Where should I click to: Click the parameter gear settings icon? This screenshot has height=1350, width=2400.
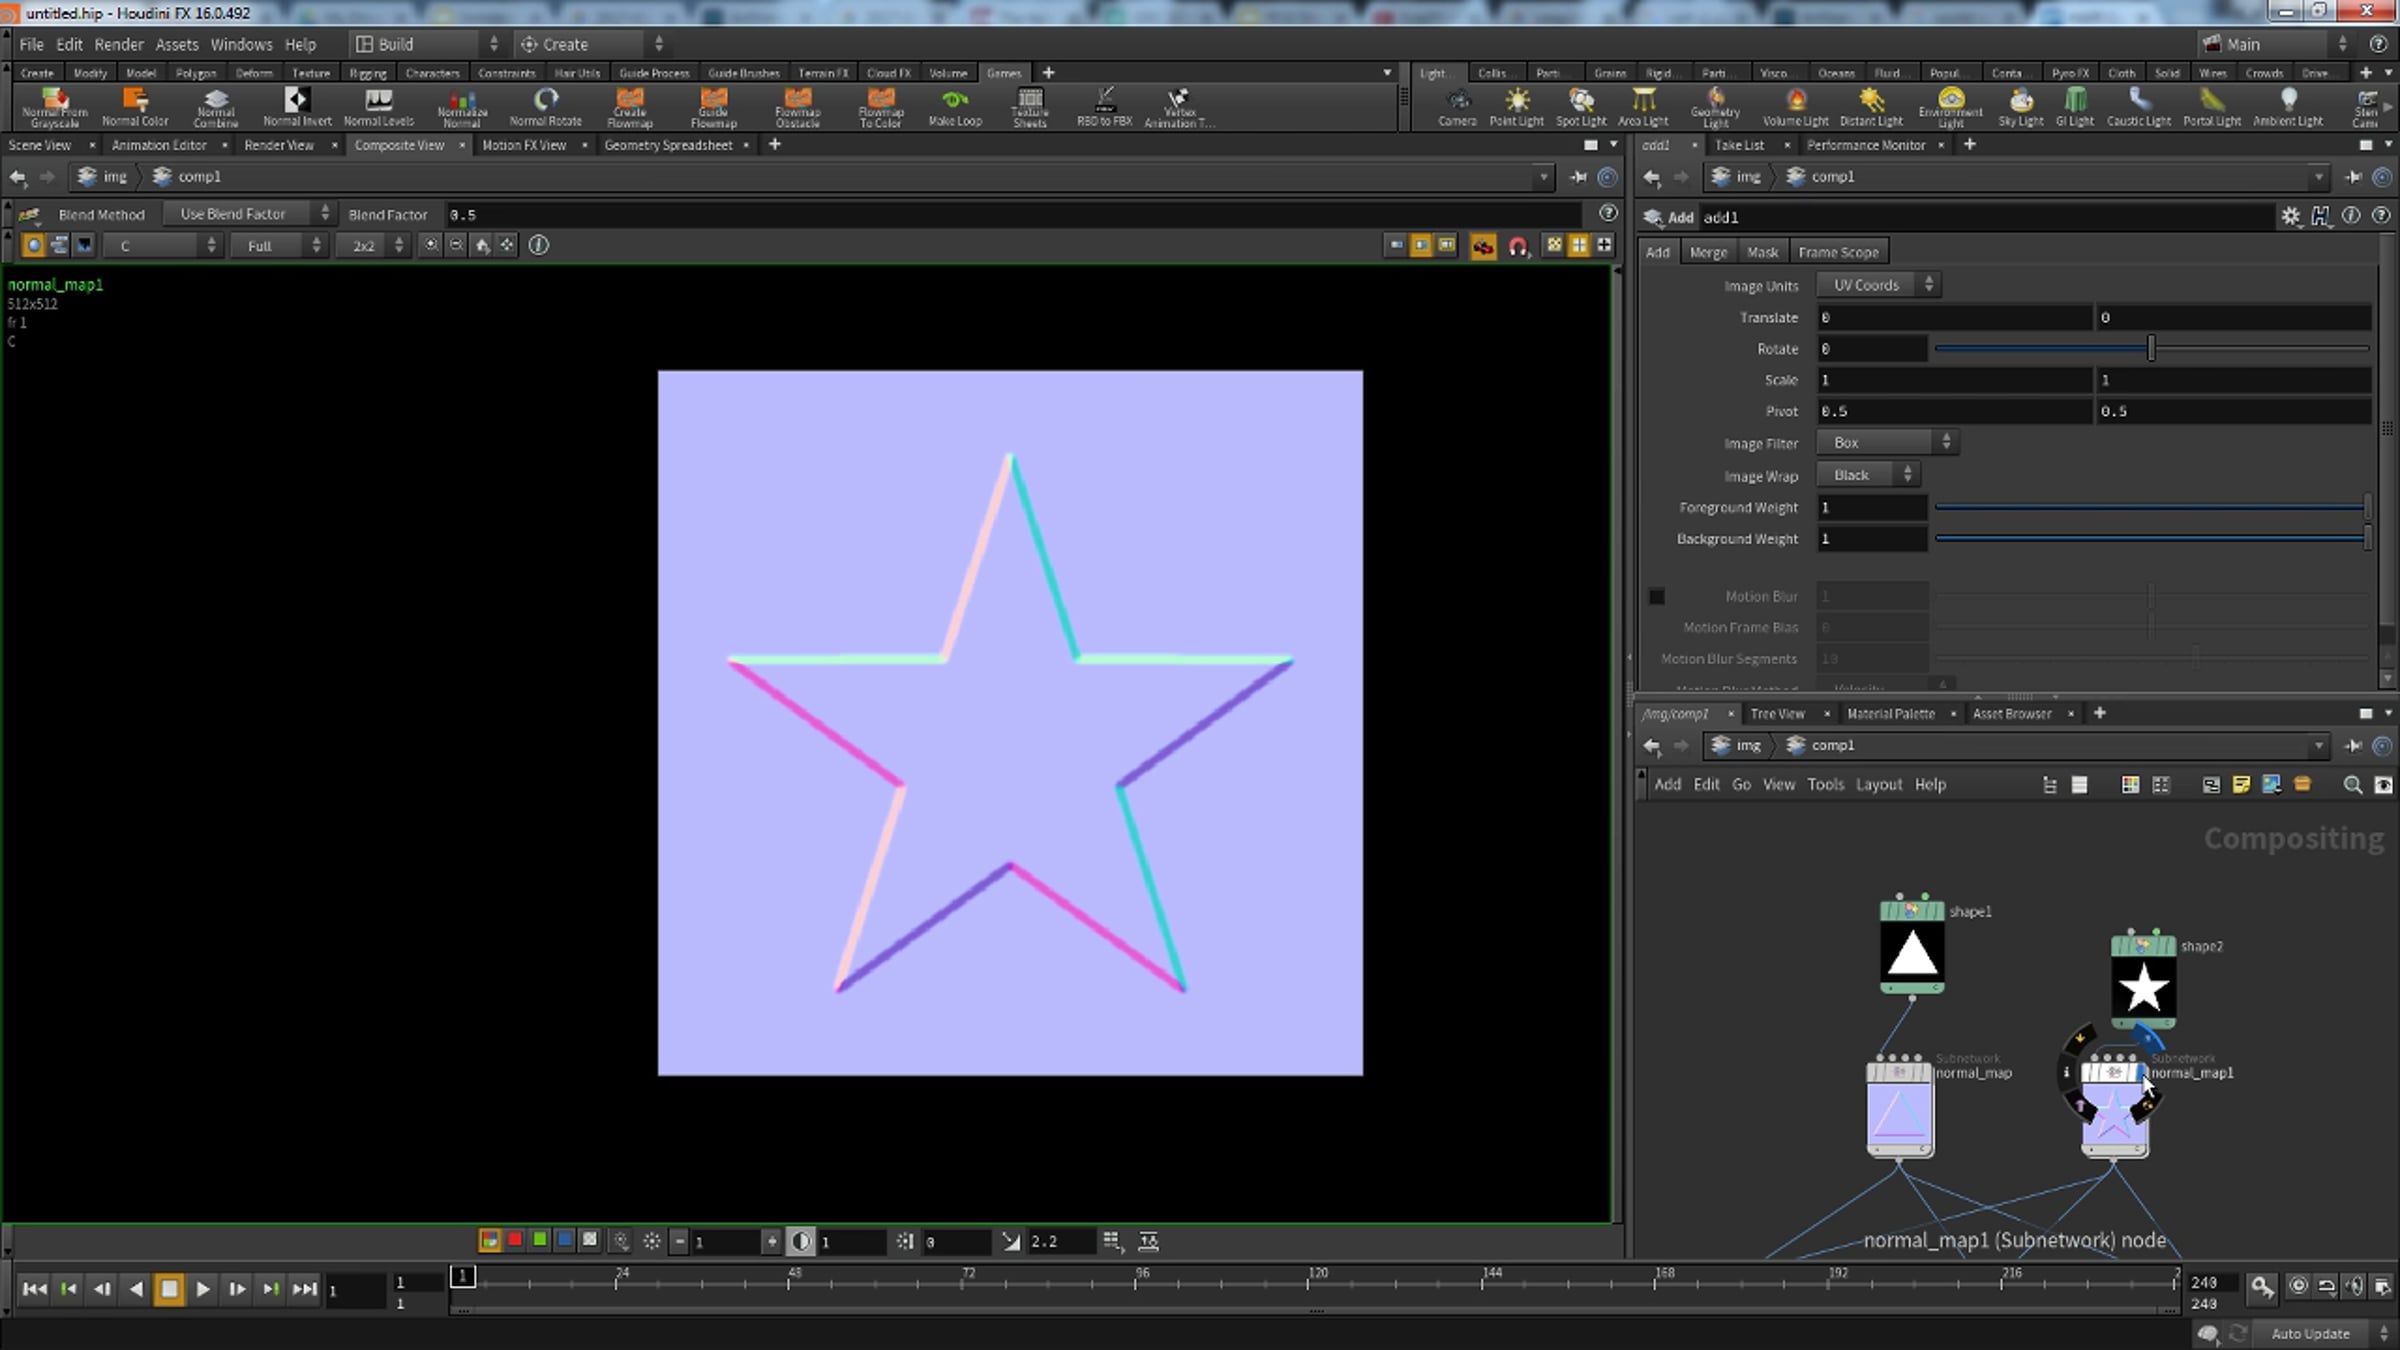point(2290,216)
